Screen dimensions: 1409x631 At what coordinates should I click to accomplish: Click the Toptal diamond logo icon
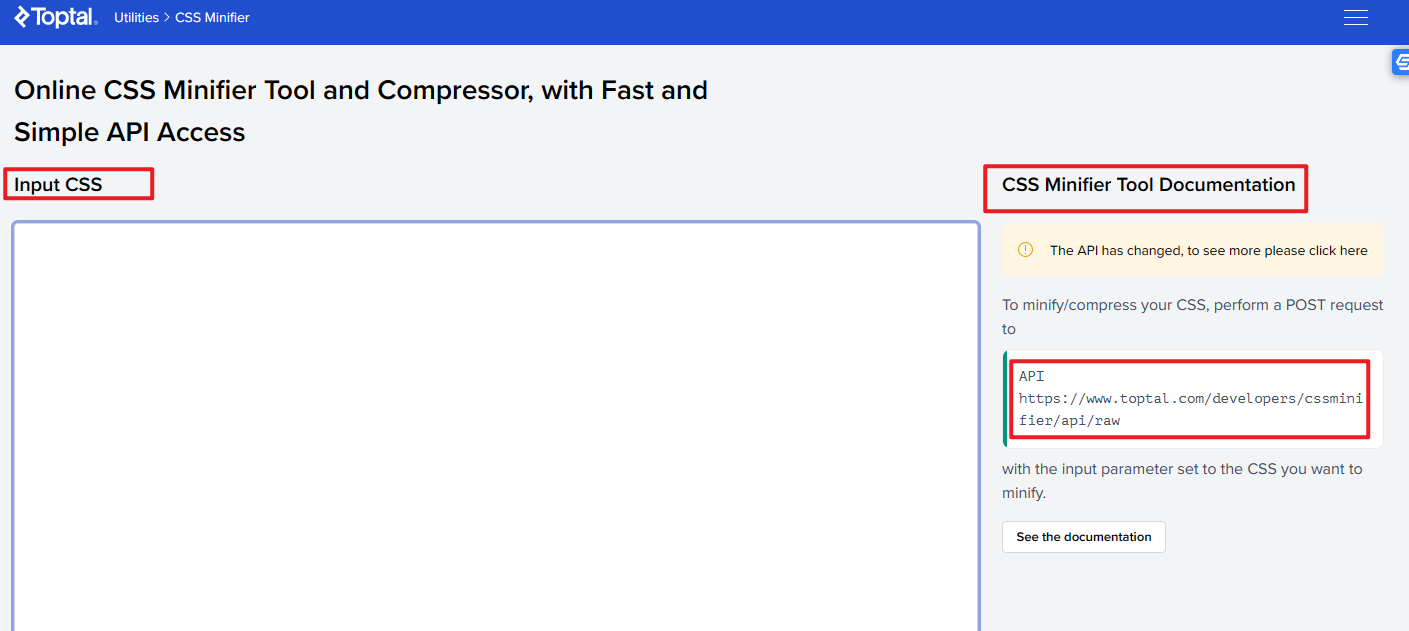(x=22, y=17)
